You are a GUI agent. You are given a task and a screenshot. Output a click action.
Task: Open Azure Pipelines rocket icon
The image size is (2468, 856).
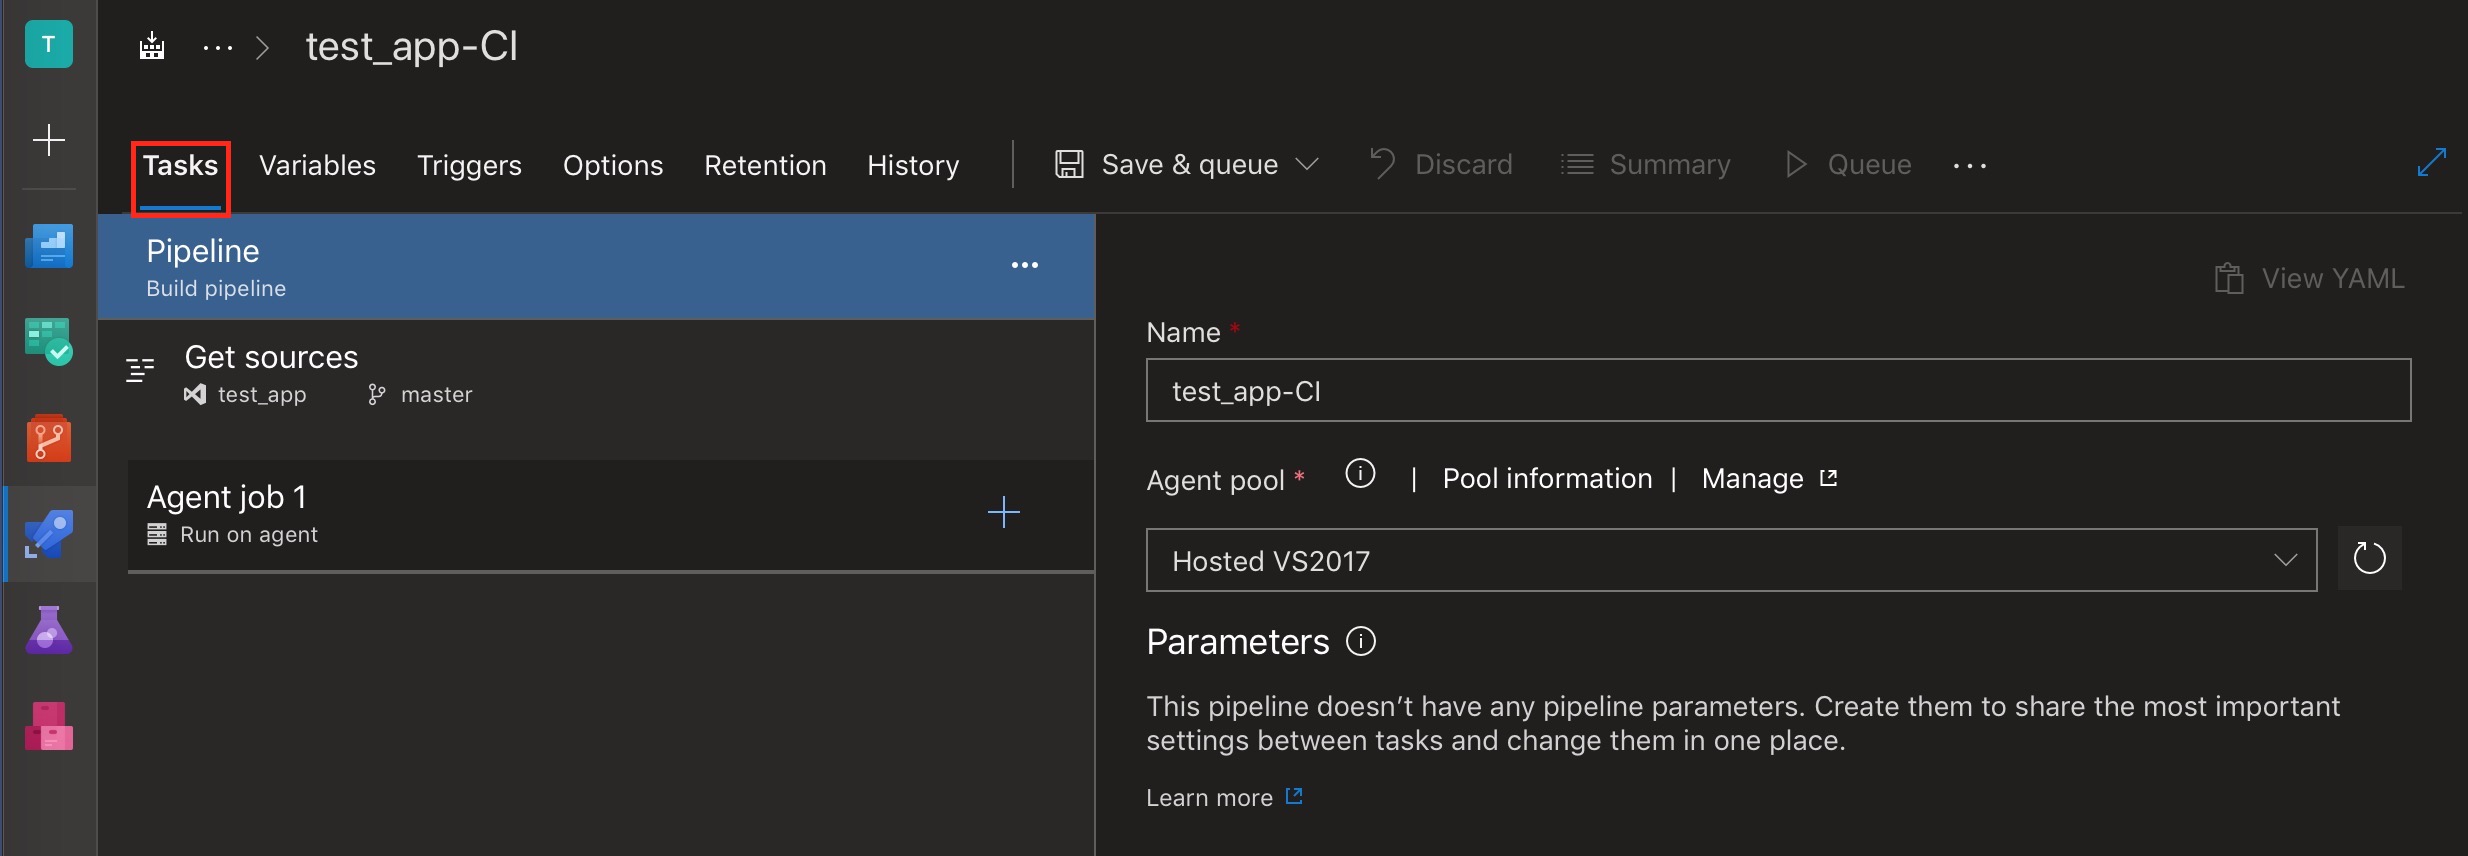tap(48, 534)
